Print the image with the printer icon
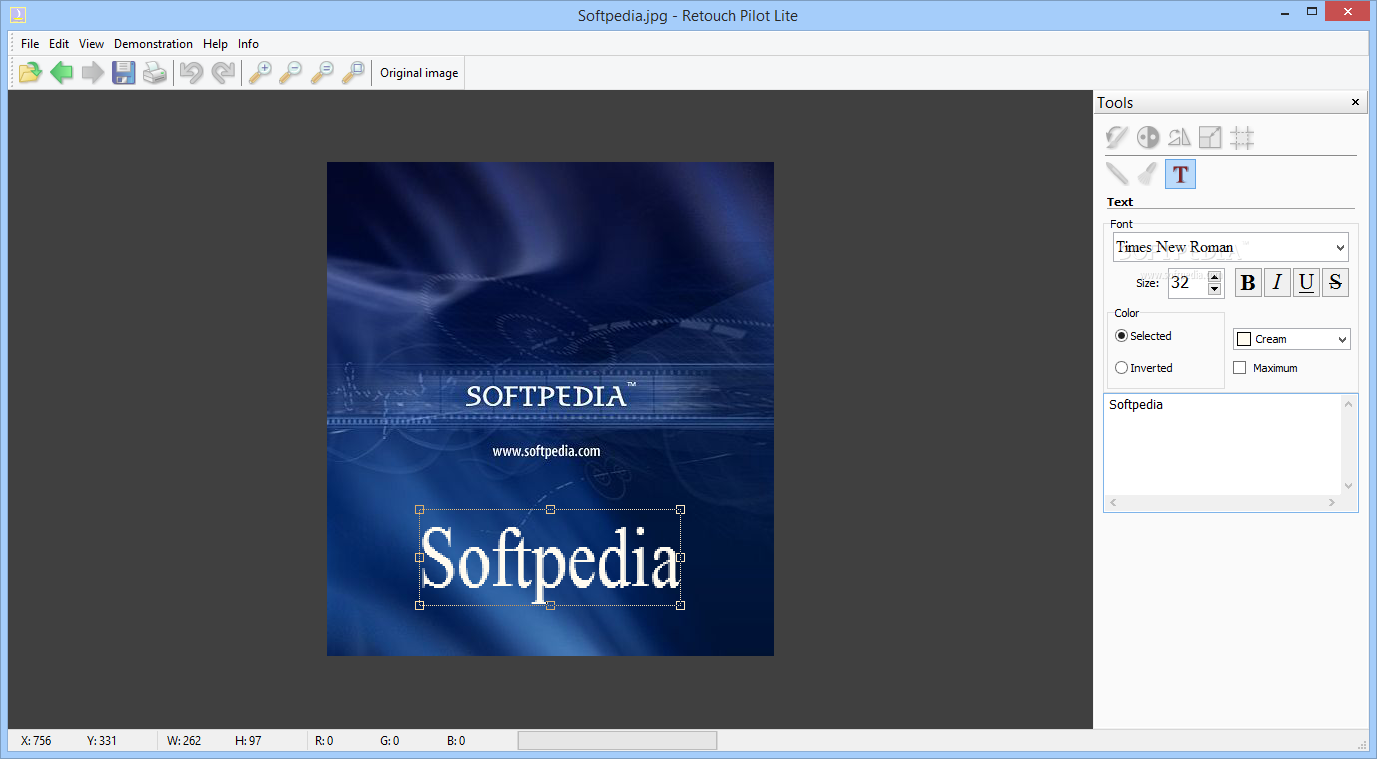Image resolution: width=1377 pixels, height=759 pixels. click(x=155, y=72)
